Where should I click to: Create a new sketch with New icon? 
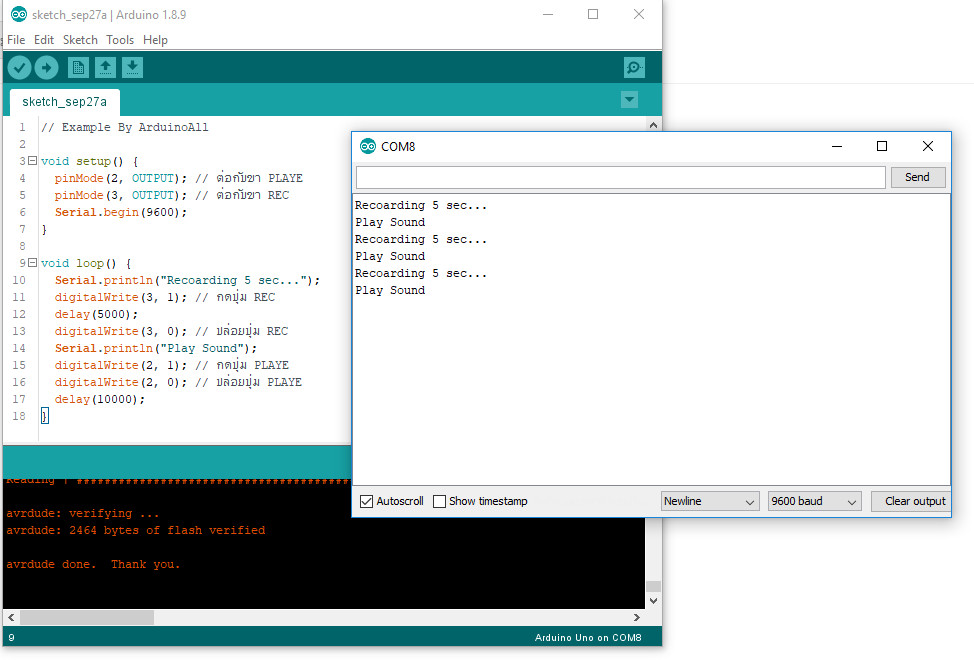tap(78, 68)
